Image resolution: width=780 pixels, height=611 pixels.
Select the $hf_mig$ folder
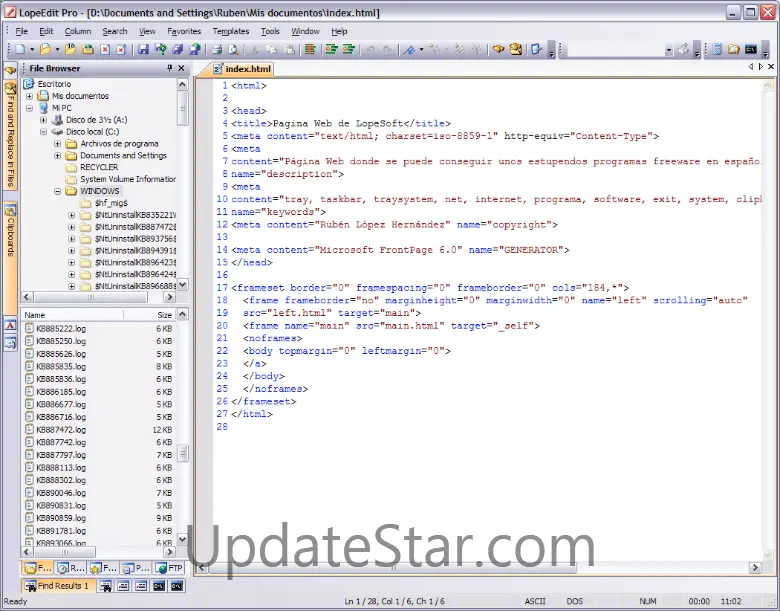tap(111, 203)
